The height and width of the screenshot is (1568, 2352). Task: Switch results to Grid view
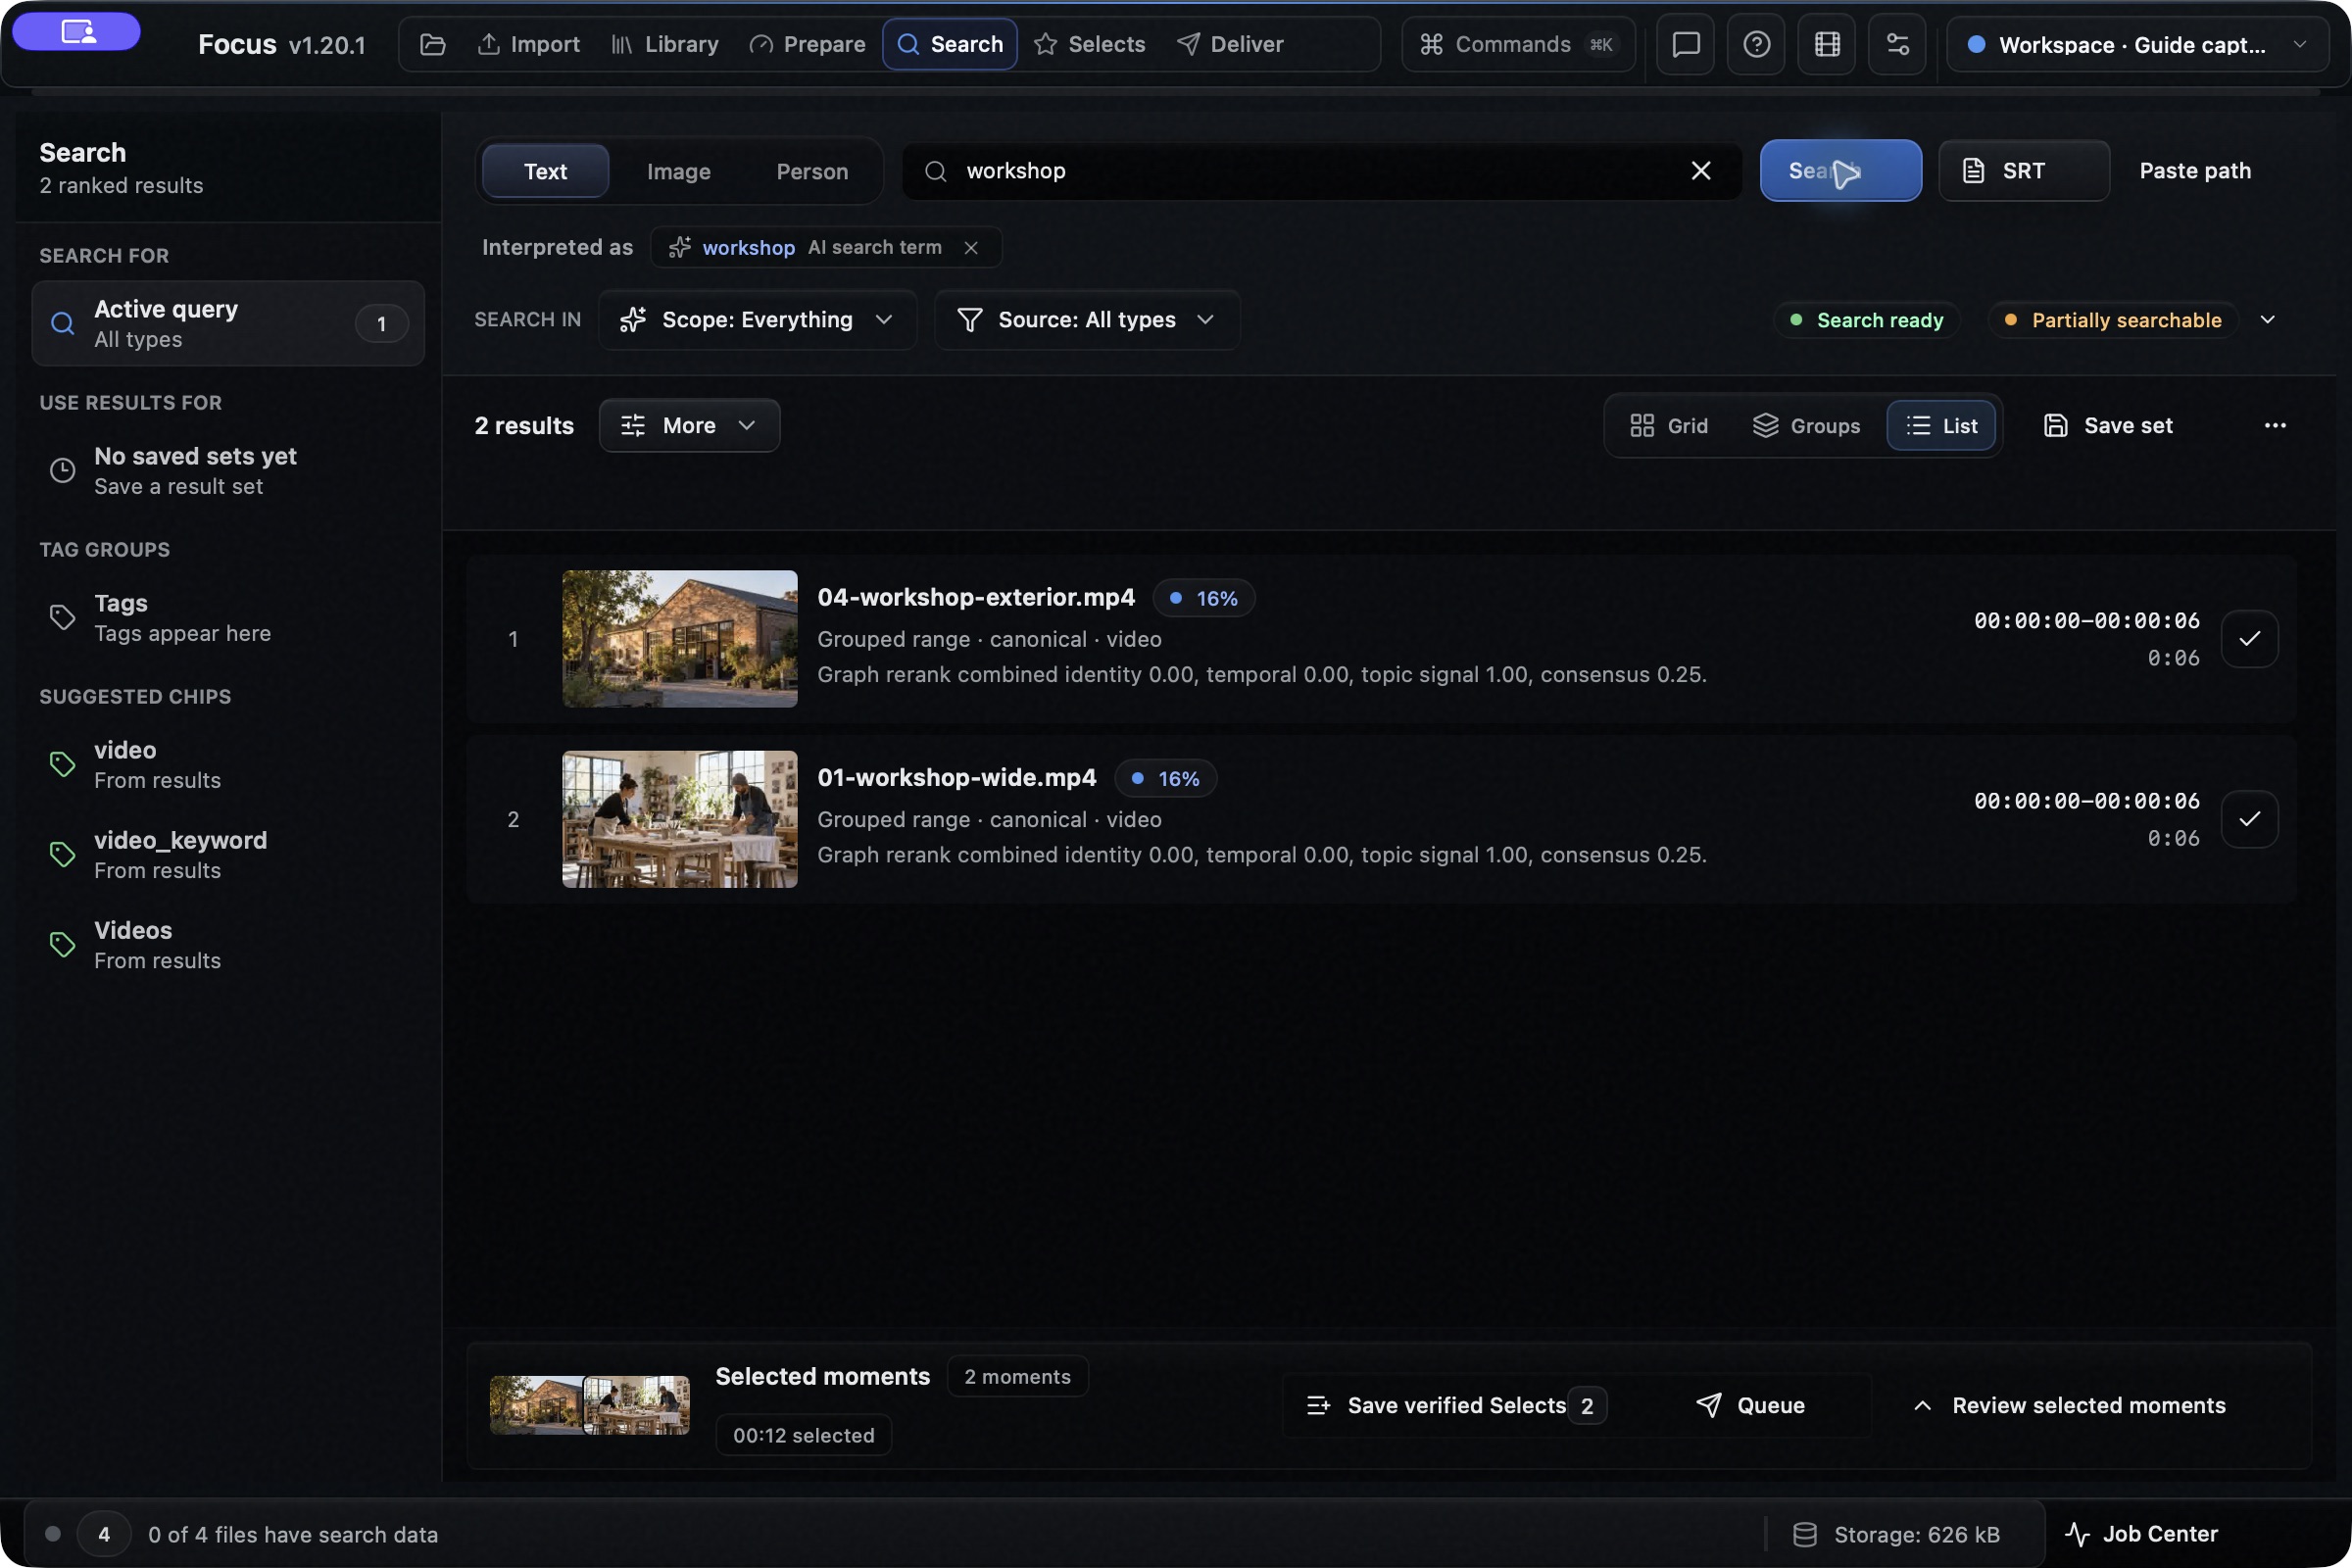point(1669,426)
